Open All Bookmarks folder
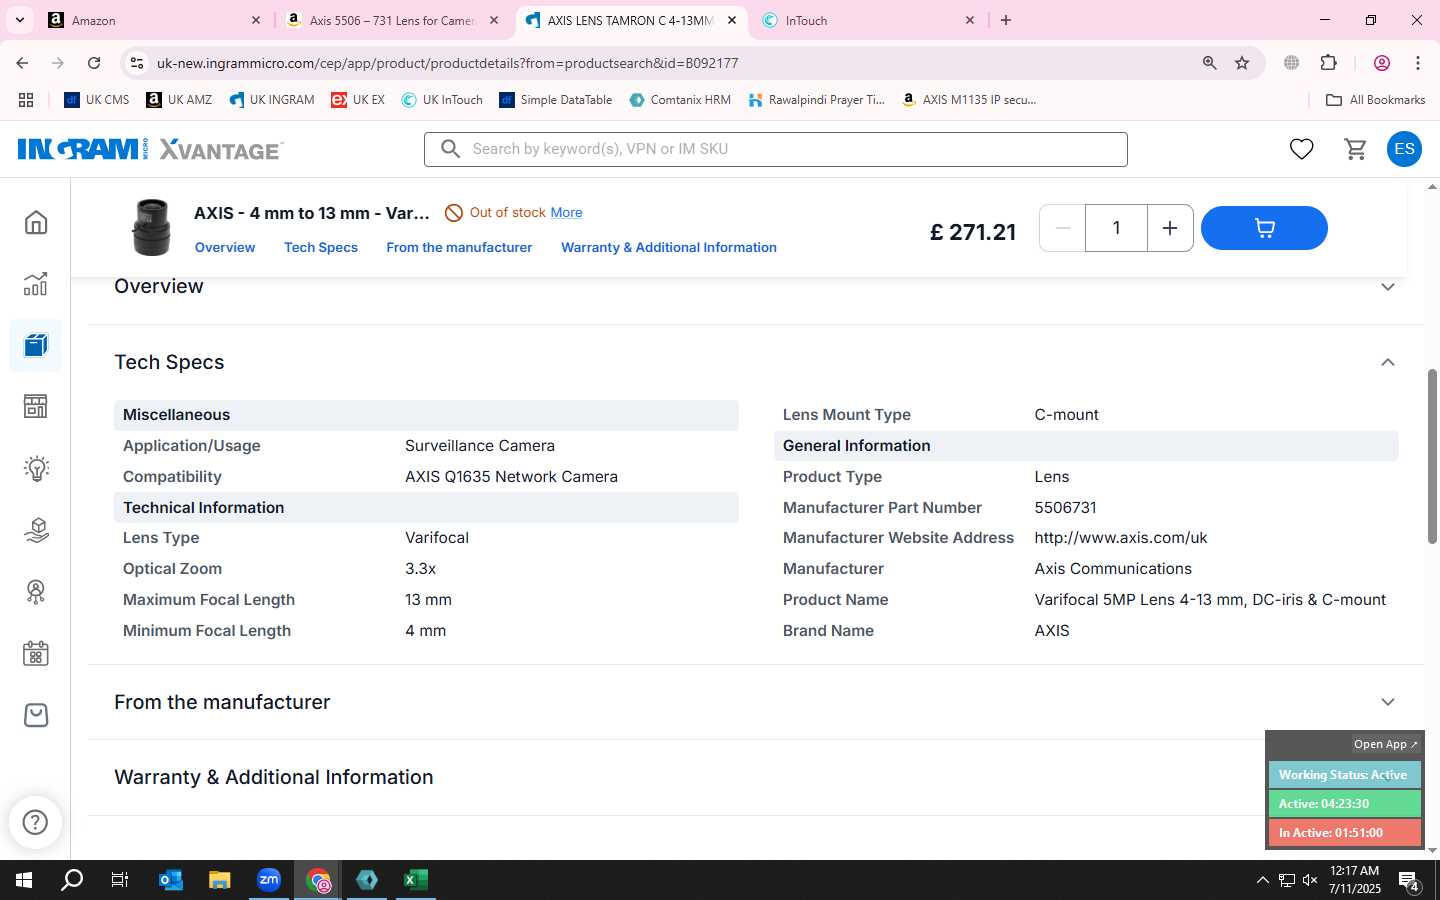Image resolution: width=1440 pixels, height=900 pixels. pyautogui.click(x=1375, y=100)
